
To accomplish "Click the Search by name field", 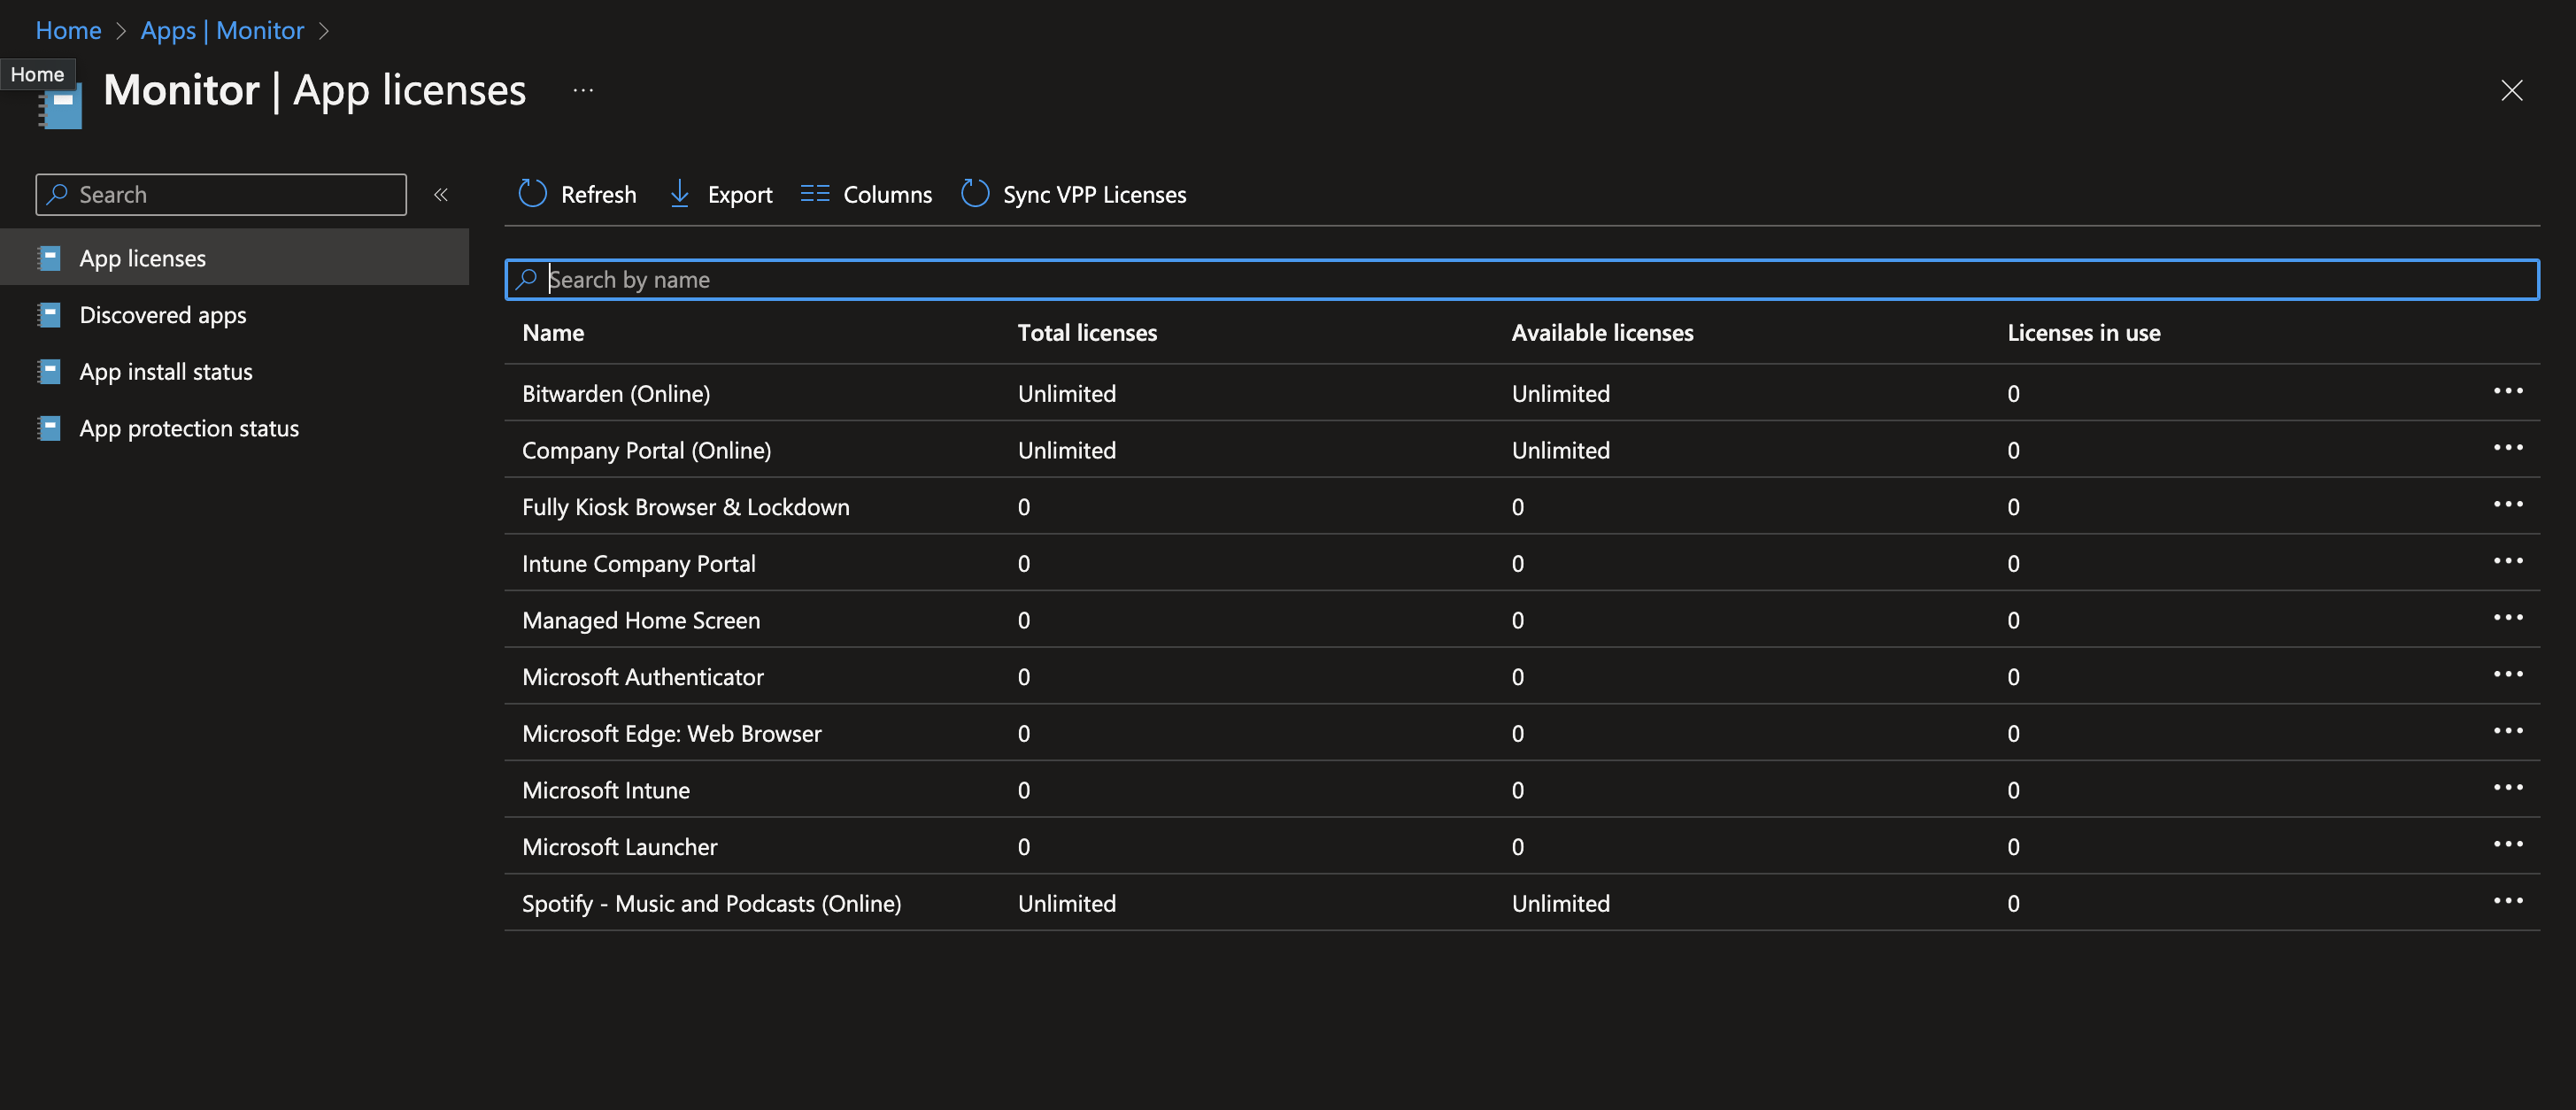I will (1520, 280).
